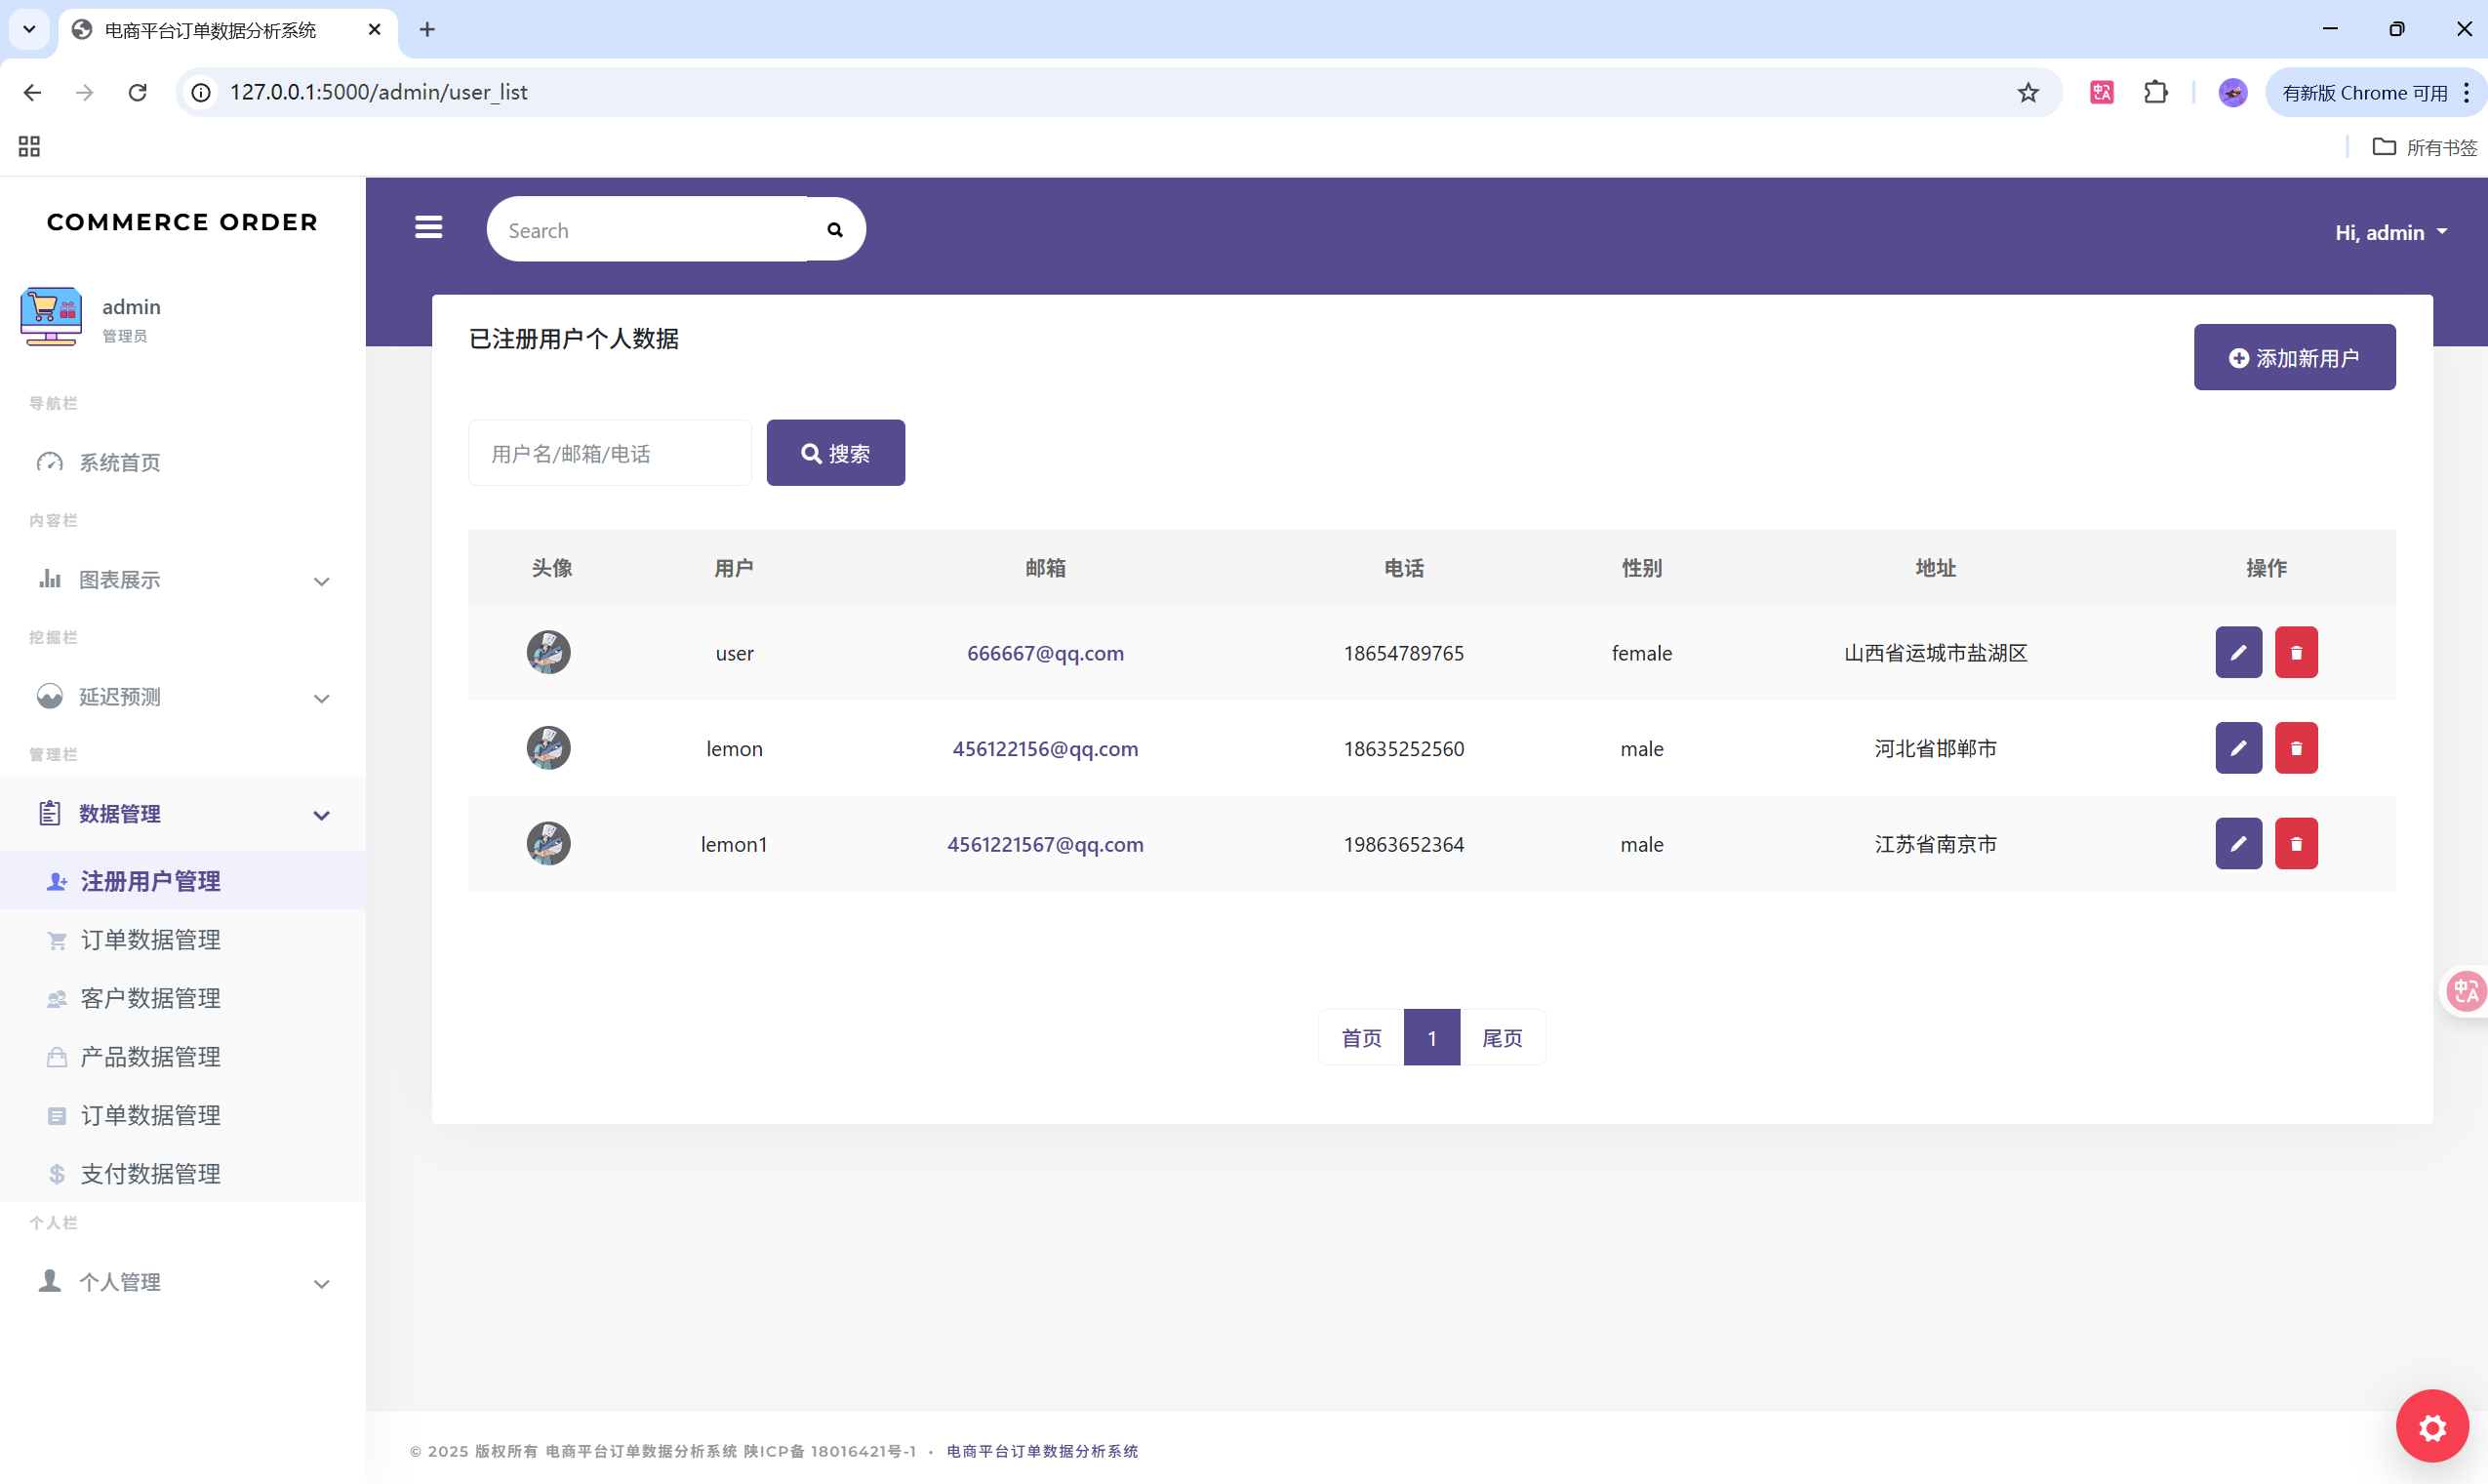Click the hamburger sidebar toggle icon
The image size is (2488, 1484).
[x=428, y=228]
